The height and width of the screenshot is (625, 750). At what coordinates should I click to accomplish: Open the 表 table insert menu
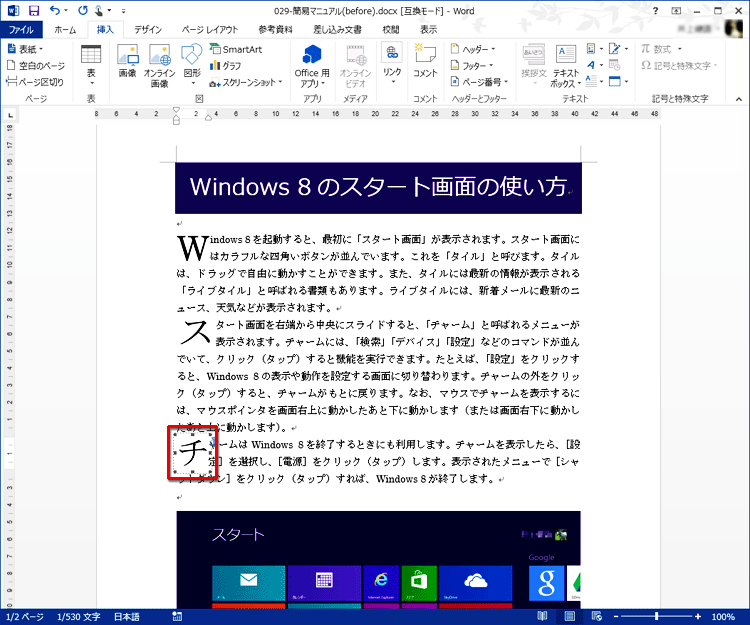tap(91, 65)
